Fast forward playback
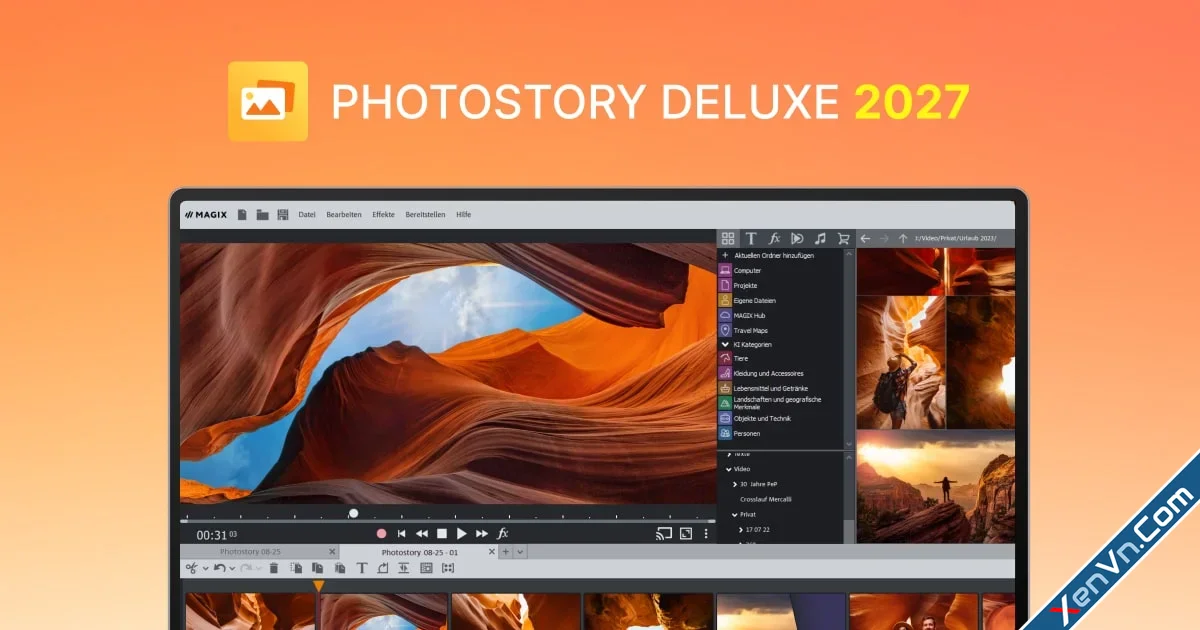The width and height of the screenshot is (1200, 630). [x=482, y=534]
